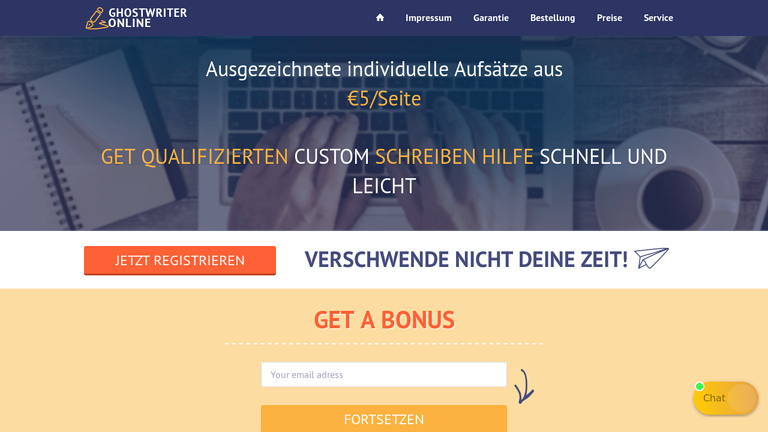The image size is (768, 432).
Task: Click the Verschwende nicht deine Zeit headline
Action: tap(466, 259)
